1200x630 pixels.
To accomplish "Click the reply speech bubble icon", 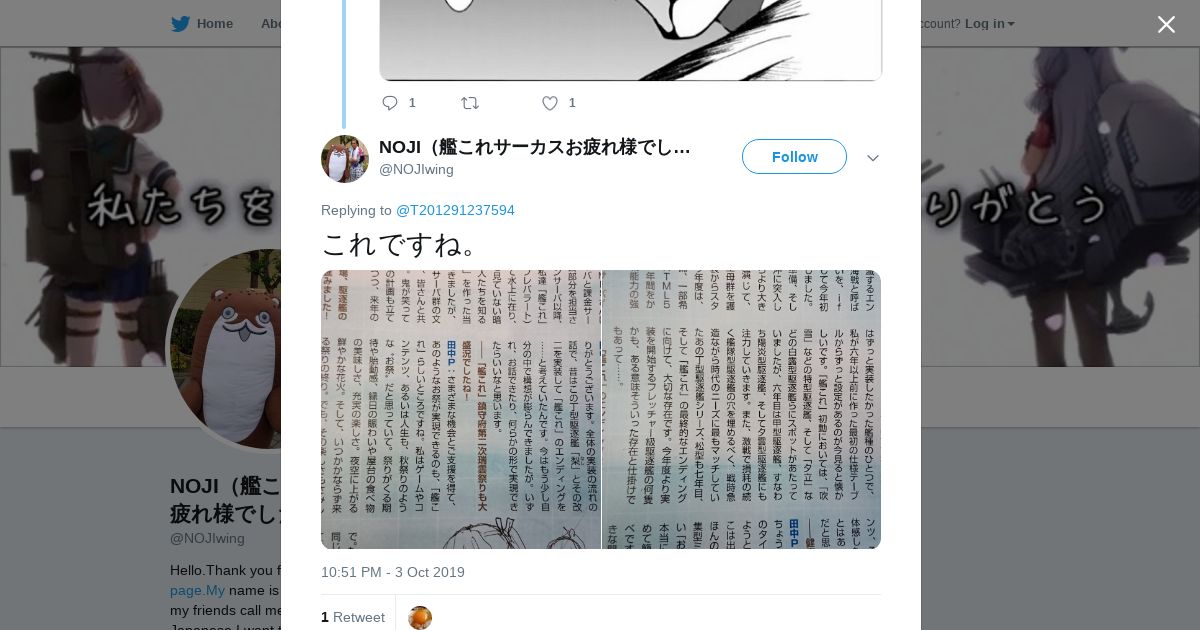I will (390, 103).
